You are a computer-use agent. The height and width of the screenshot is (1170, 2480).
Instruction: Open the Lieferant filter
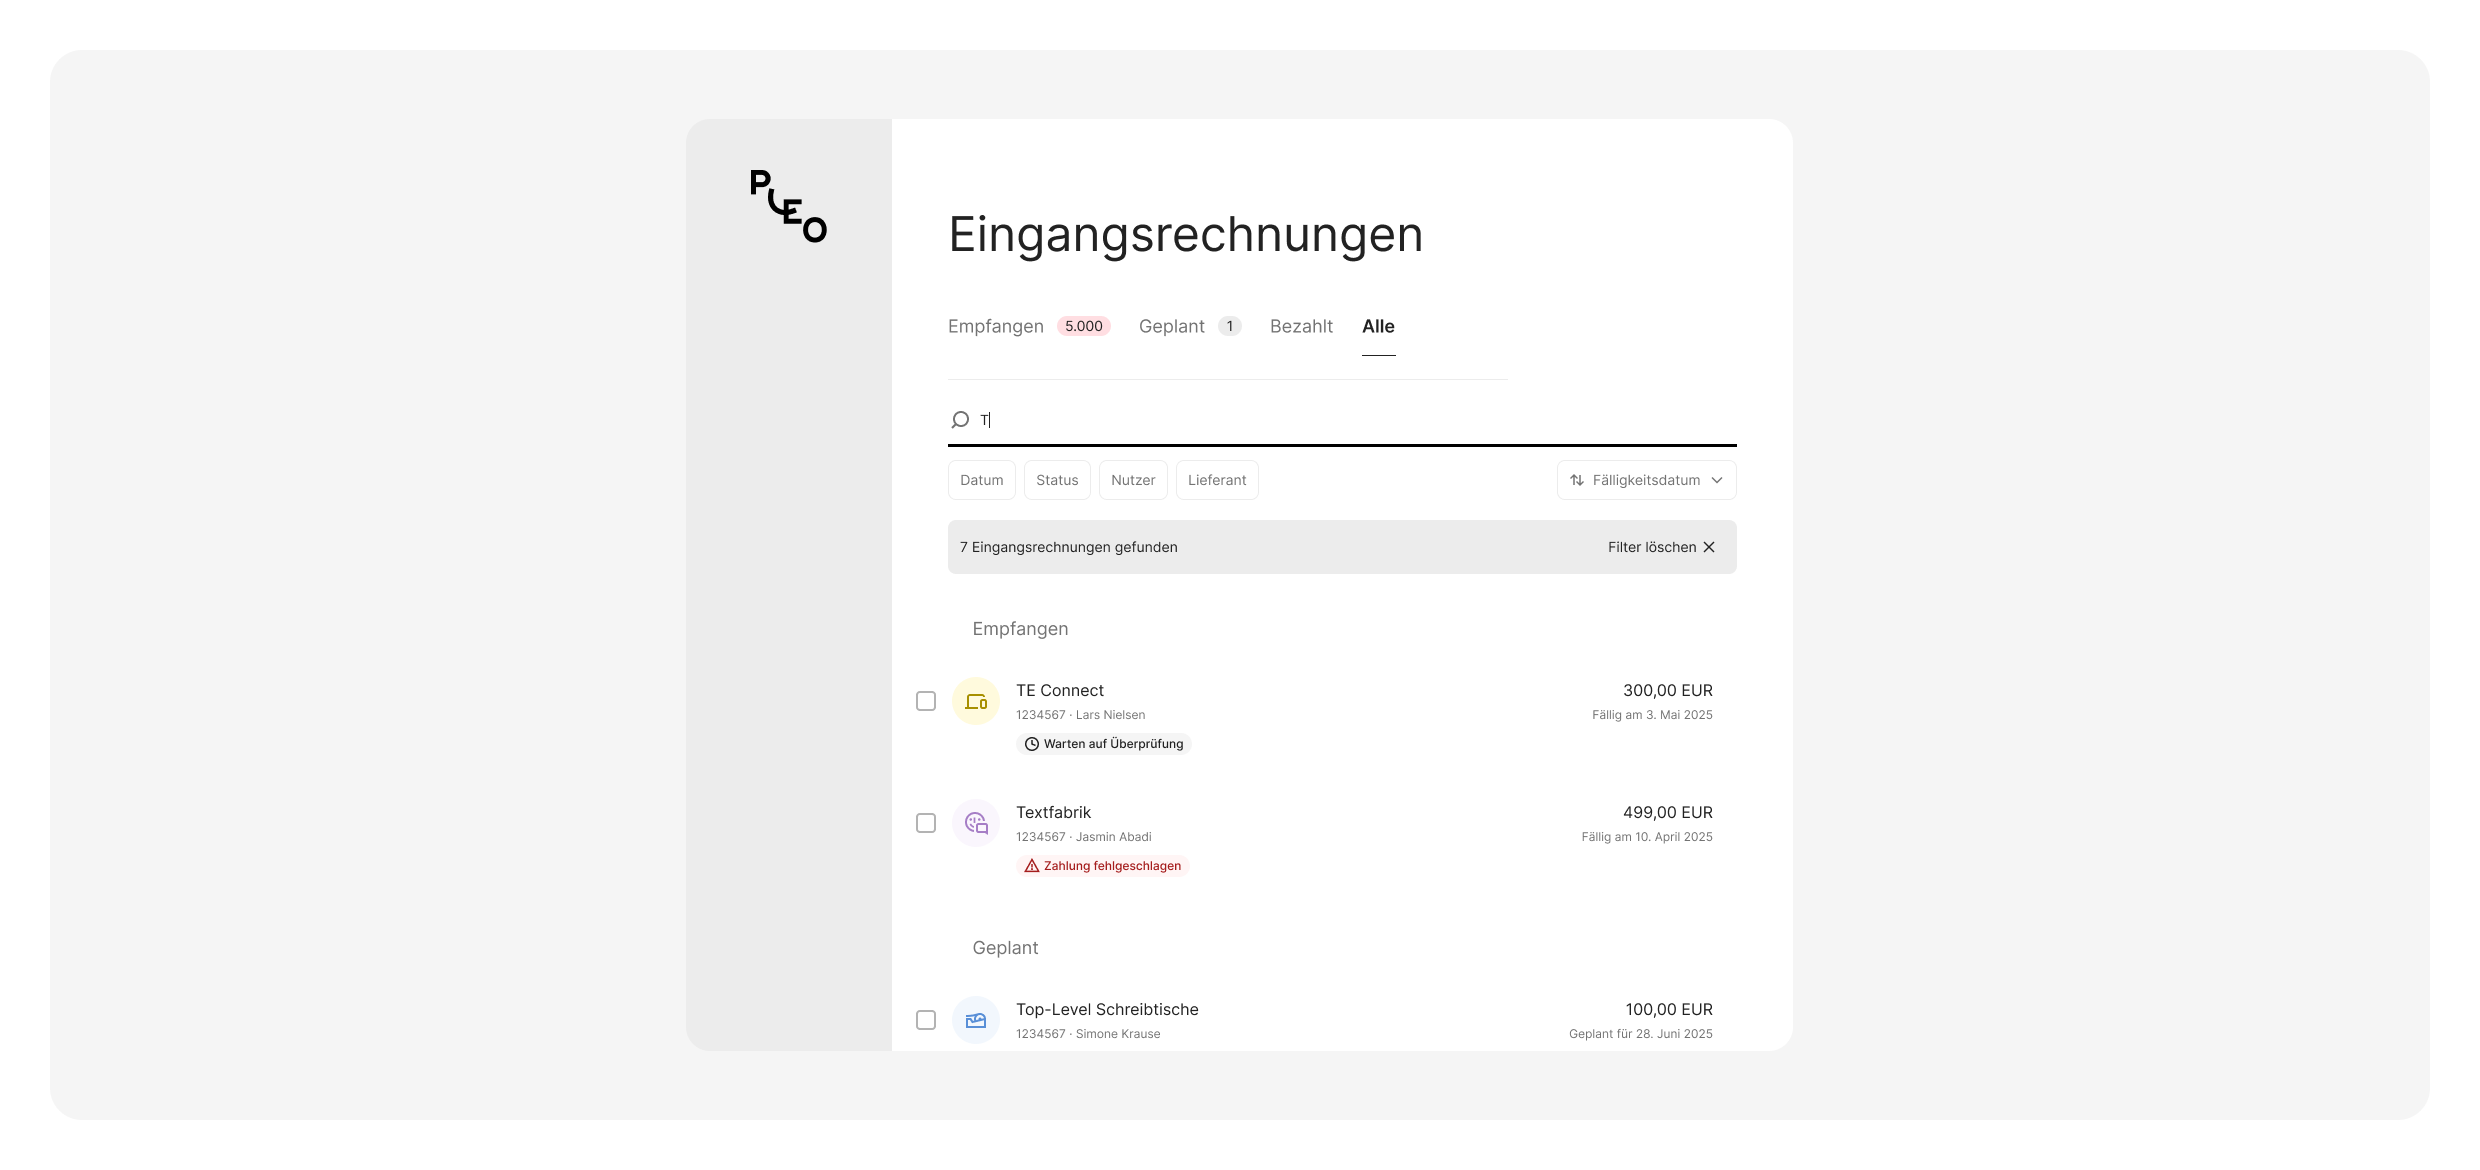1217,480
